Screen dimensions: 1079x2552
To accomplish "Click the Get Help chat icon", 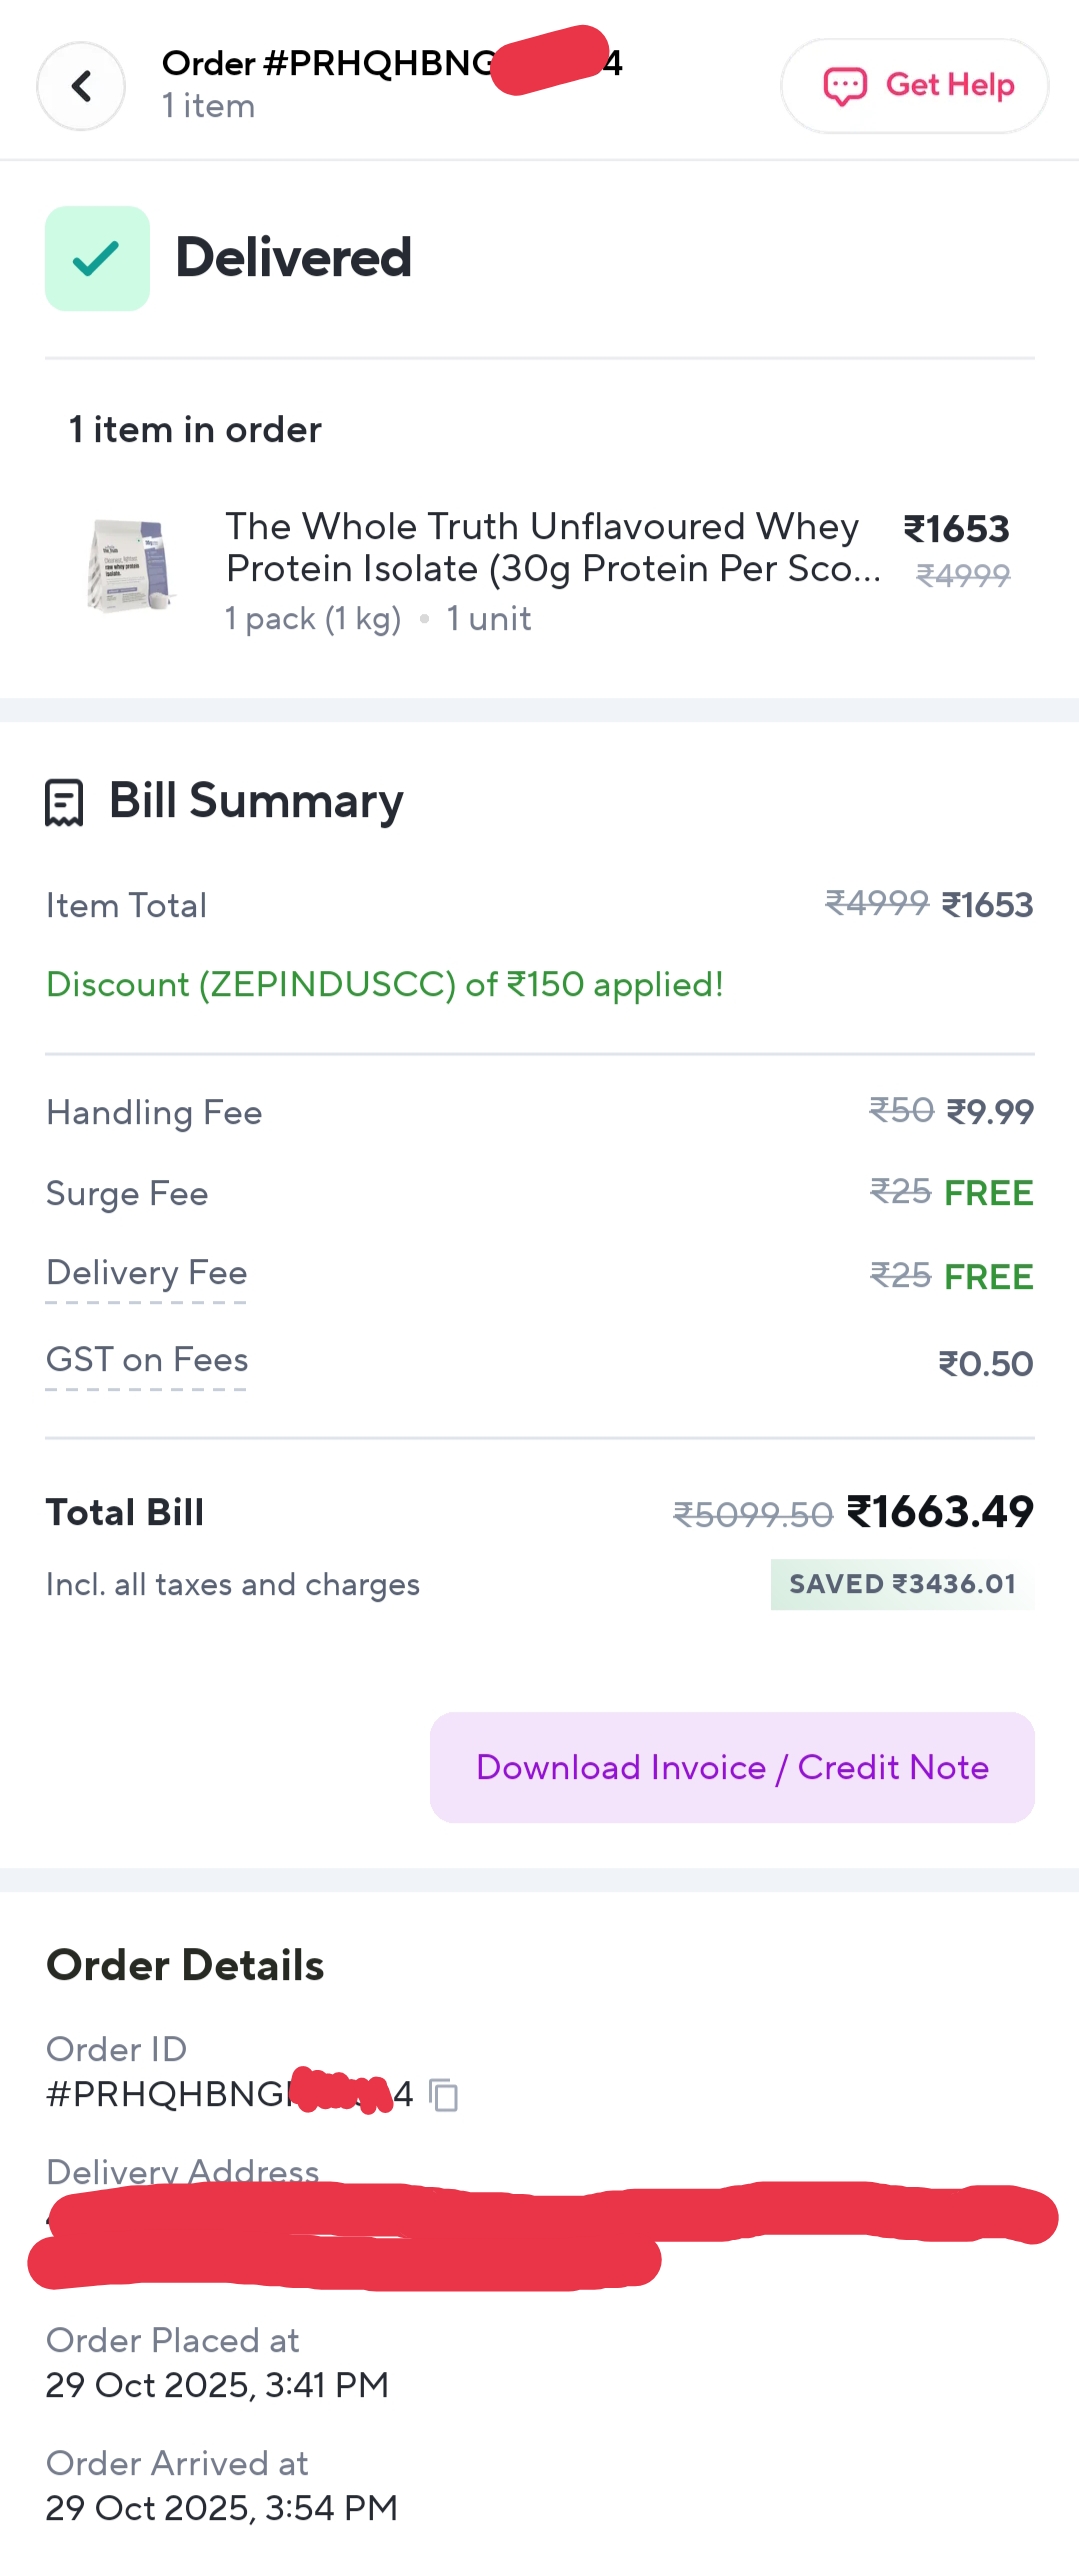I will pyautogui.click(x=844, y=86).
